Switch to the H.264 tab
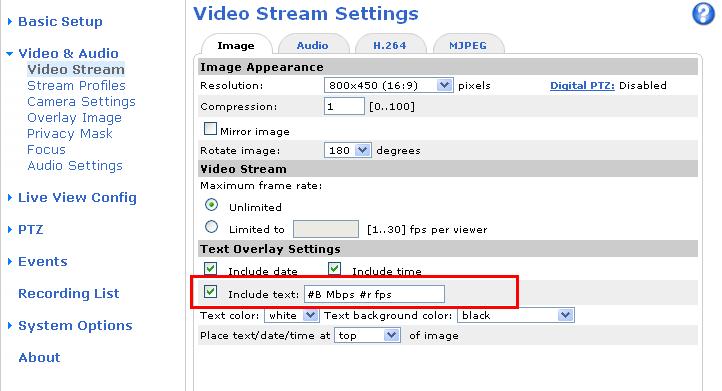This screenshot has height=391, width=722. [390, 45]
